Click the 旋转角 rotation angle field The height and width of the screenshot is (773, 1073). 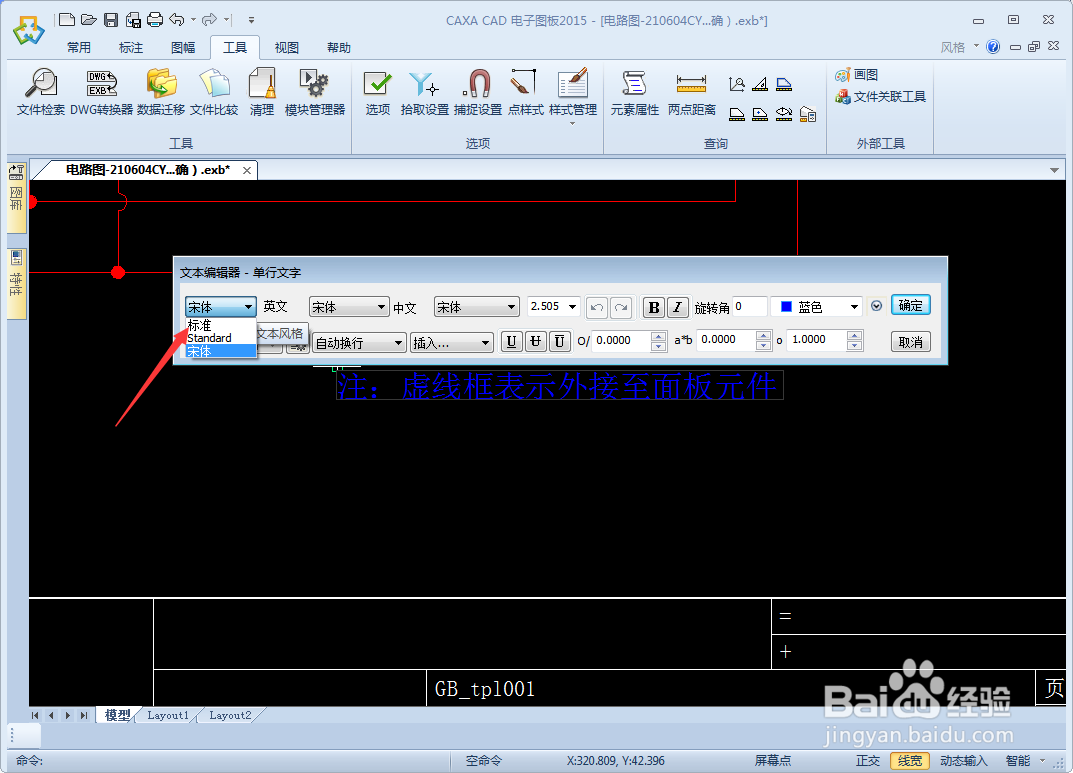tap(749, 306)
